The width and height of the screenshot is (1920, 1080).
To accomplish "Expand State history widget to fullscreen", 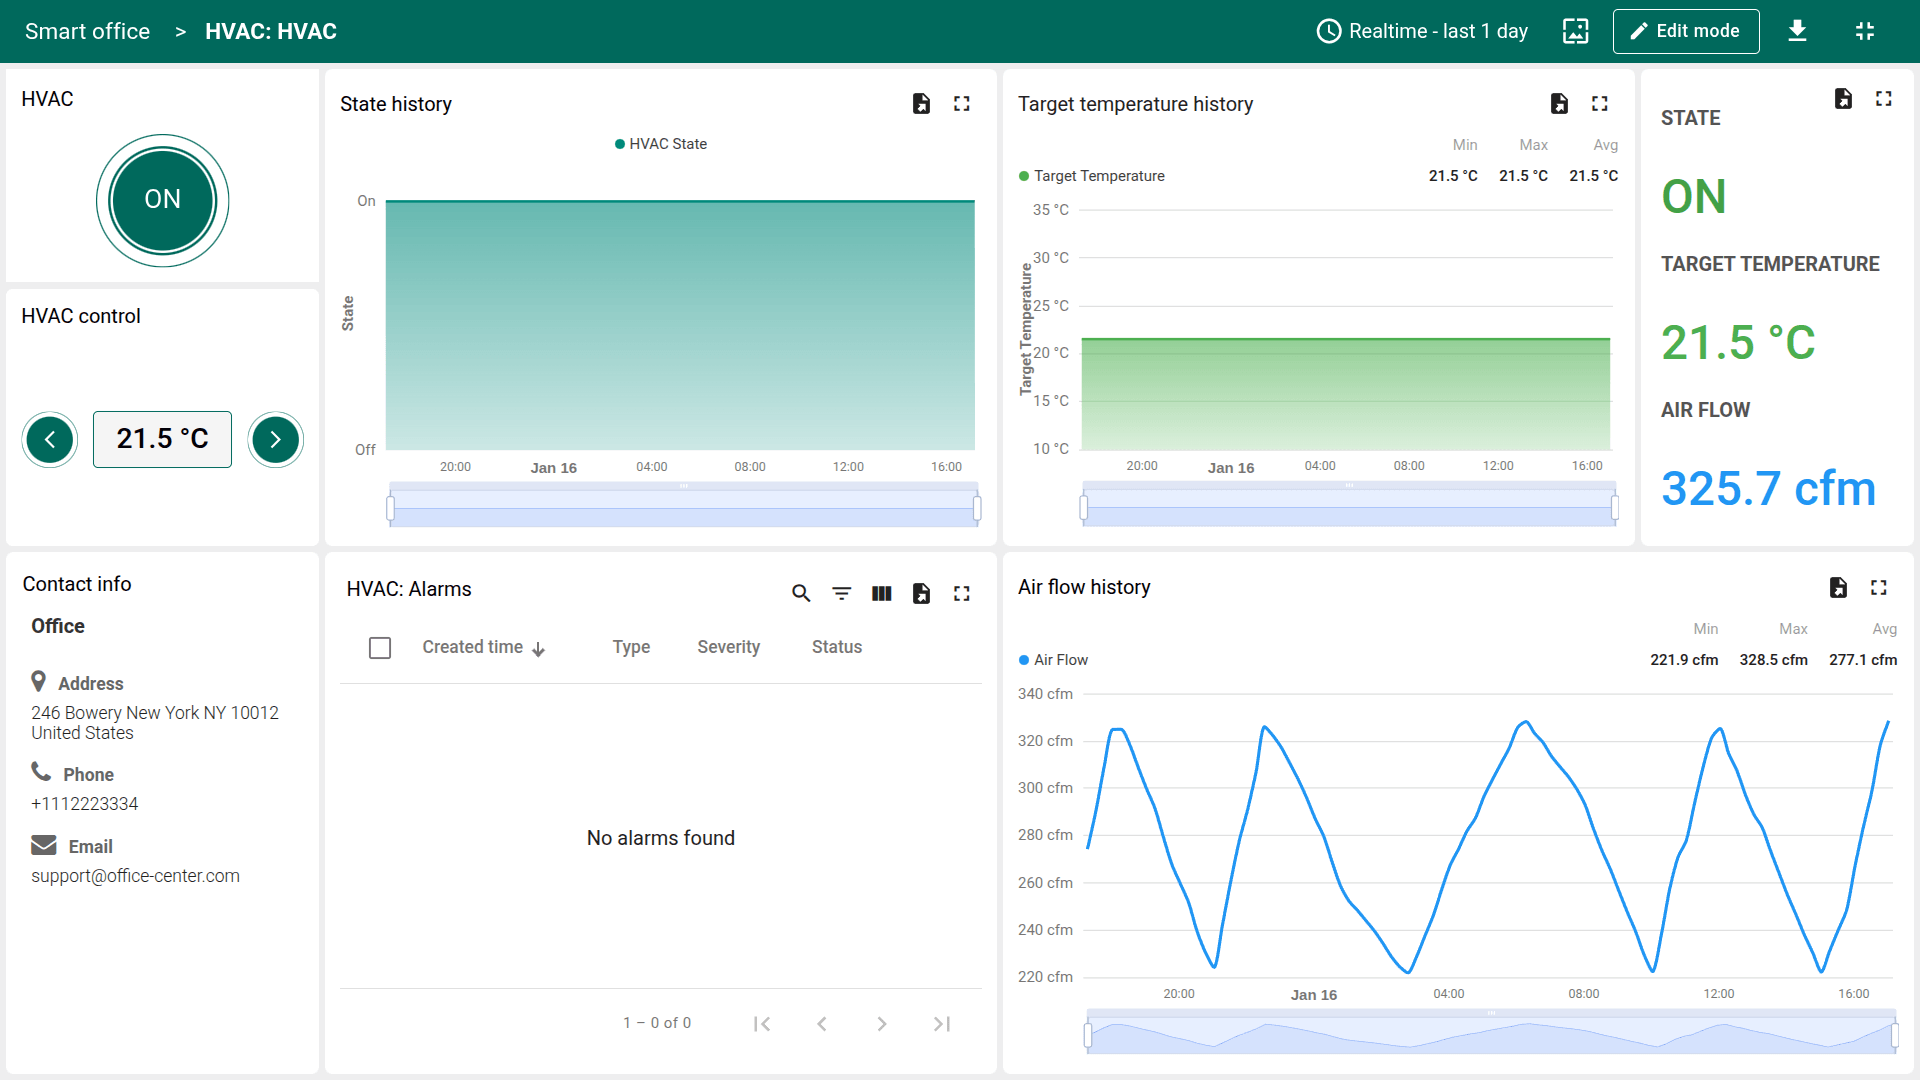I will (x=961, y=104).
